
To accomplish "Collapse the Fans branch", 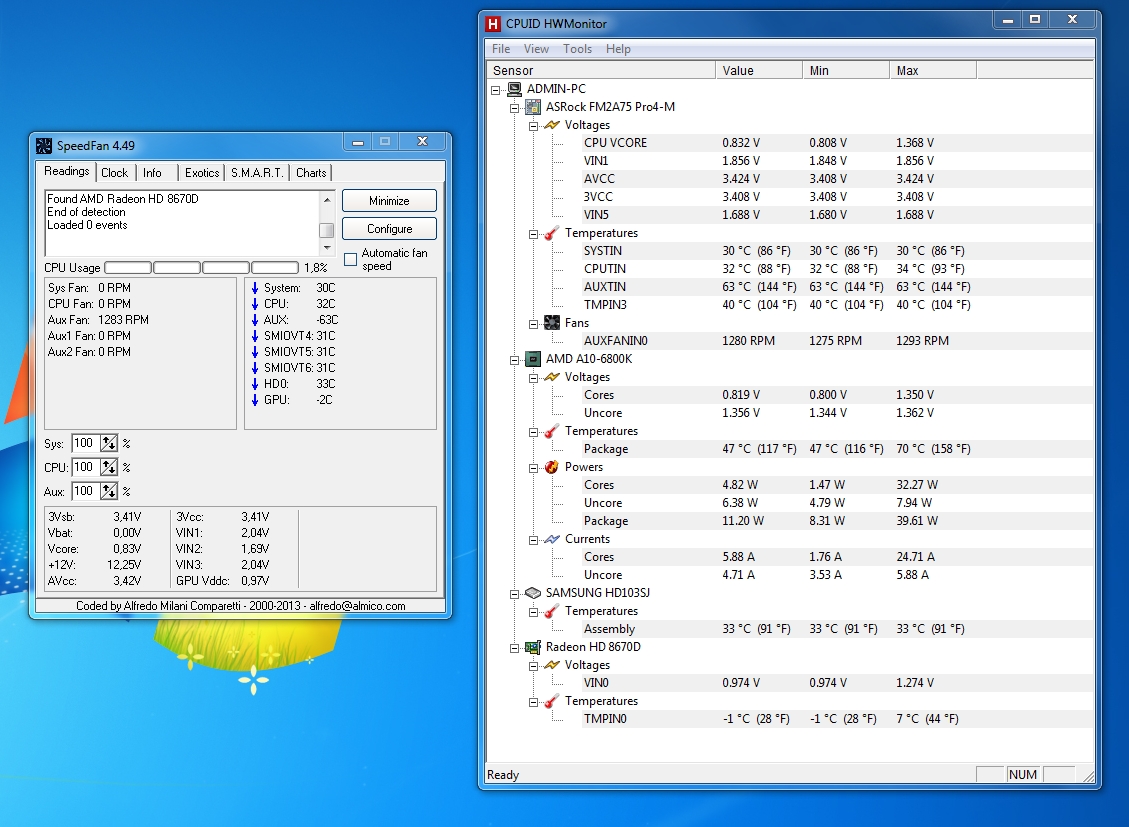I will [x=533, y=324].
